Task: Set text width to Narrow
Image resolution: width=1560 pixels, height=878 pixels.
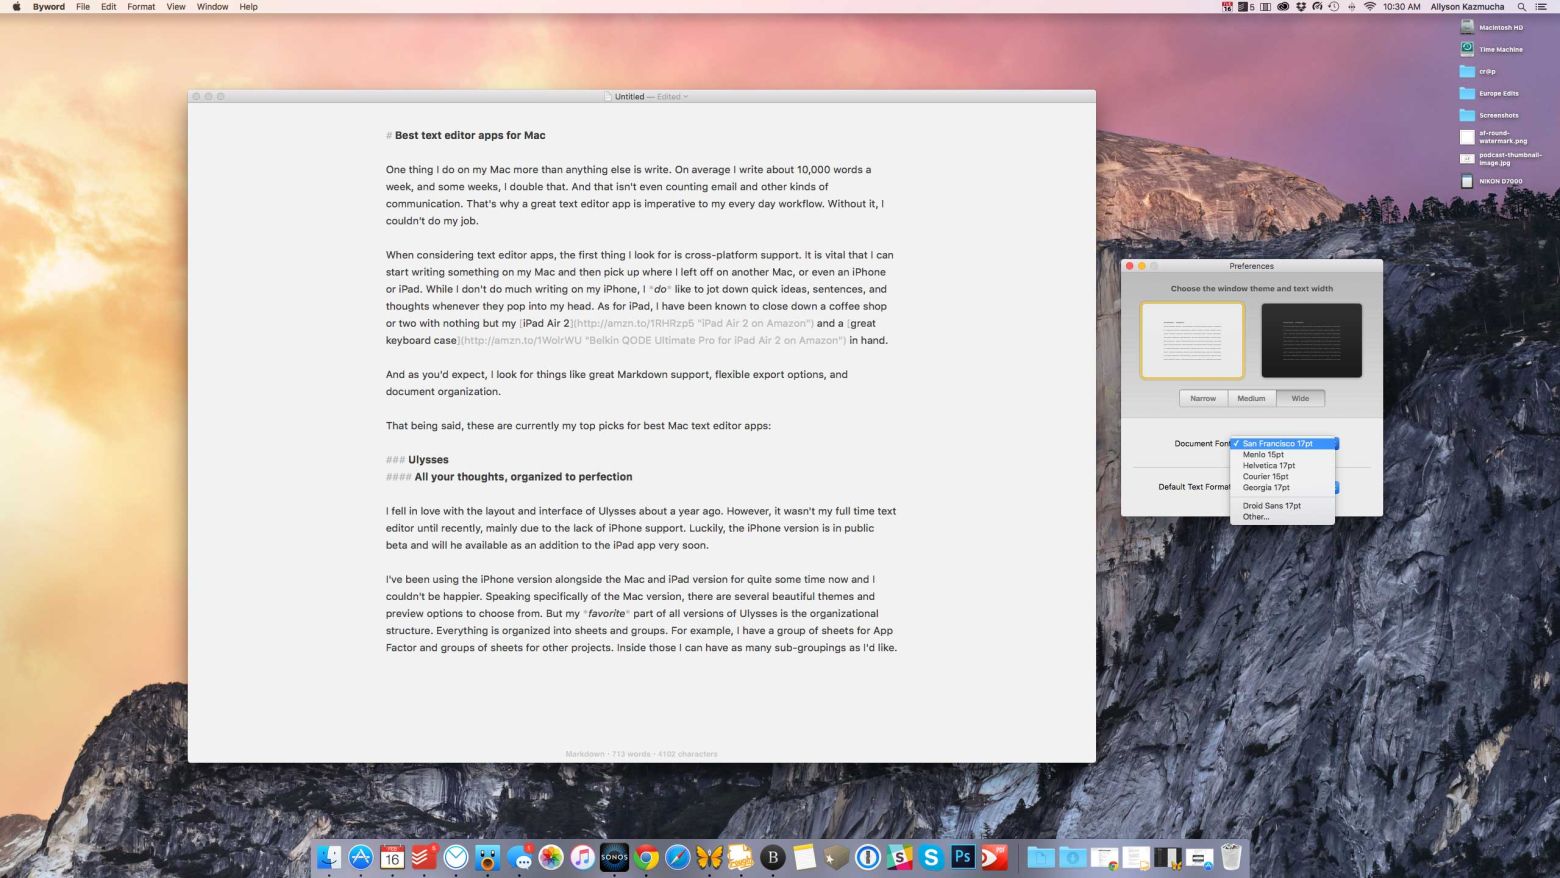Action: [x=1203, y=398]
